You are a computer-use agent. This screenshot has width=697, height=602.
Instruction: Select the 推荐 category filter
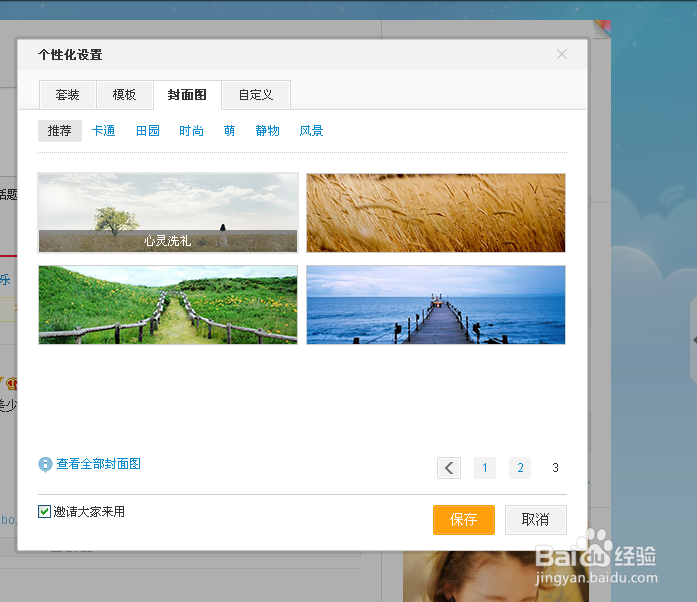coord(60,131)
